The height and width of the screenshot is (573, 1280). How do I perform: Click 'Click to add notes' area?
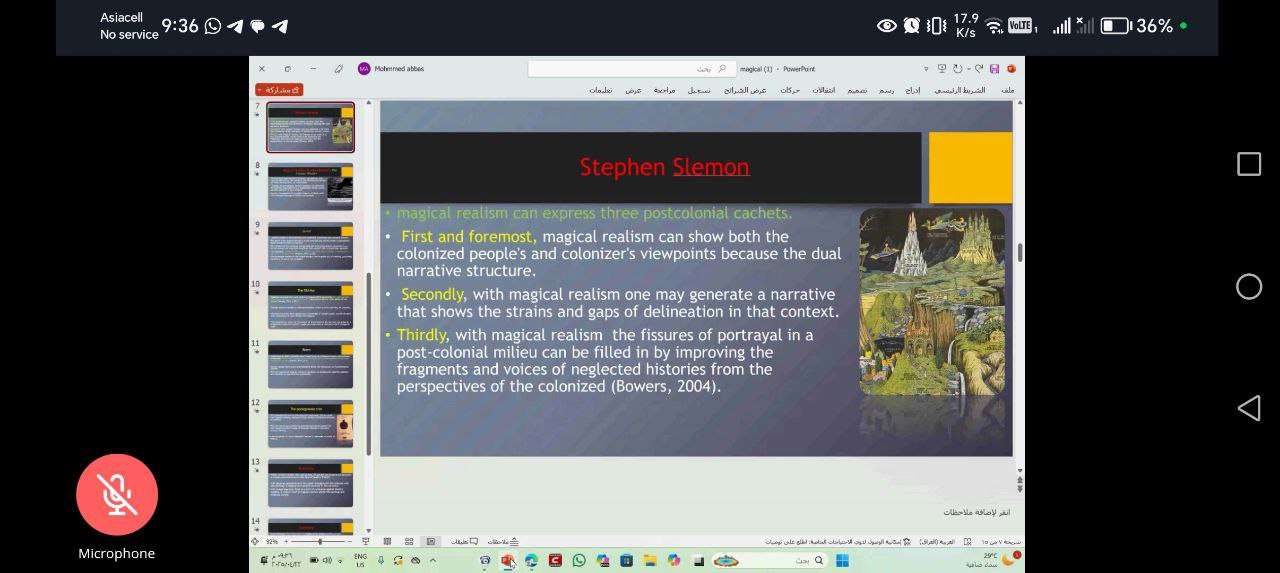click(976, 512)
